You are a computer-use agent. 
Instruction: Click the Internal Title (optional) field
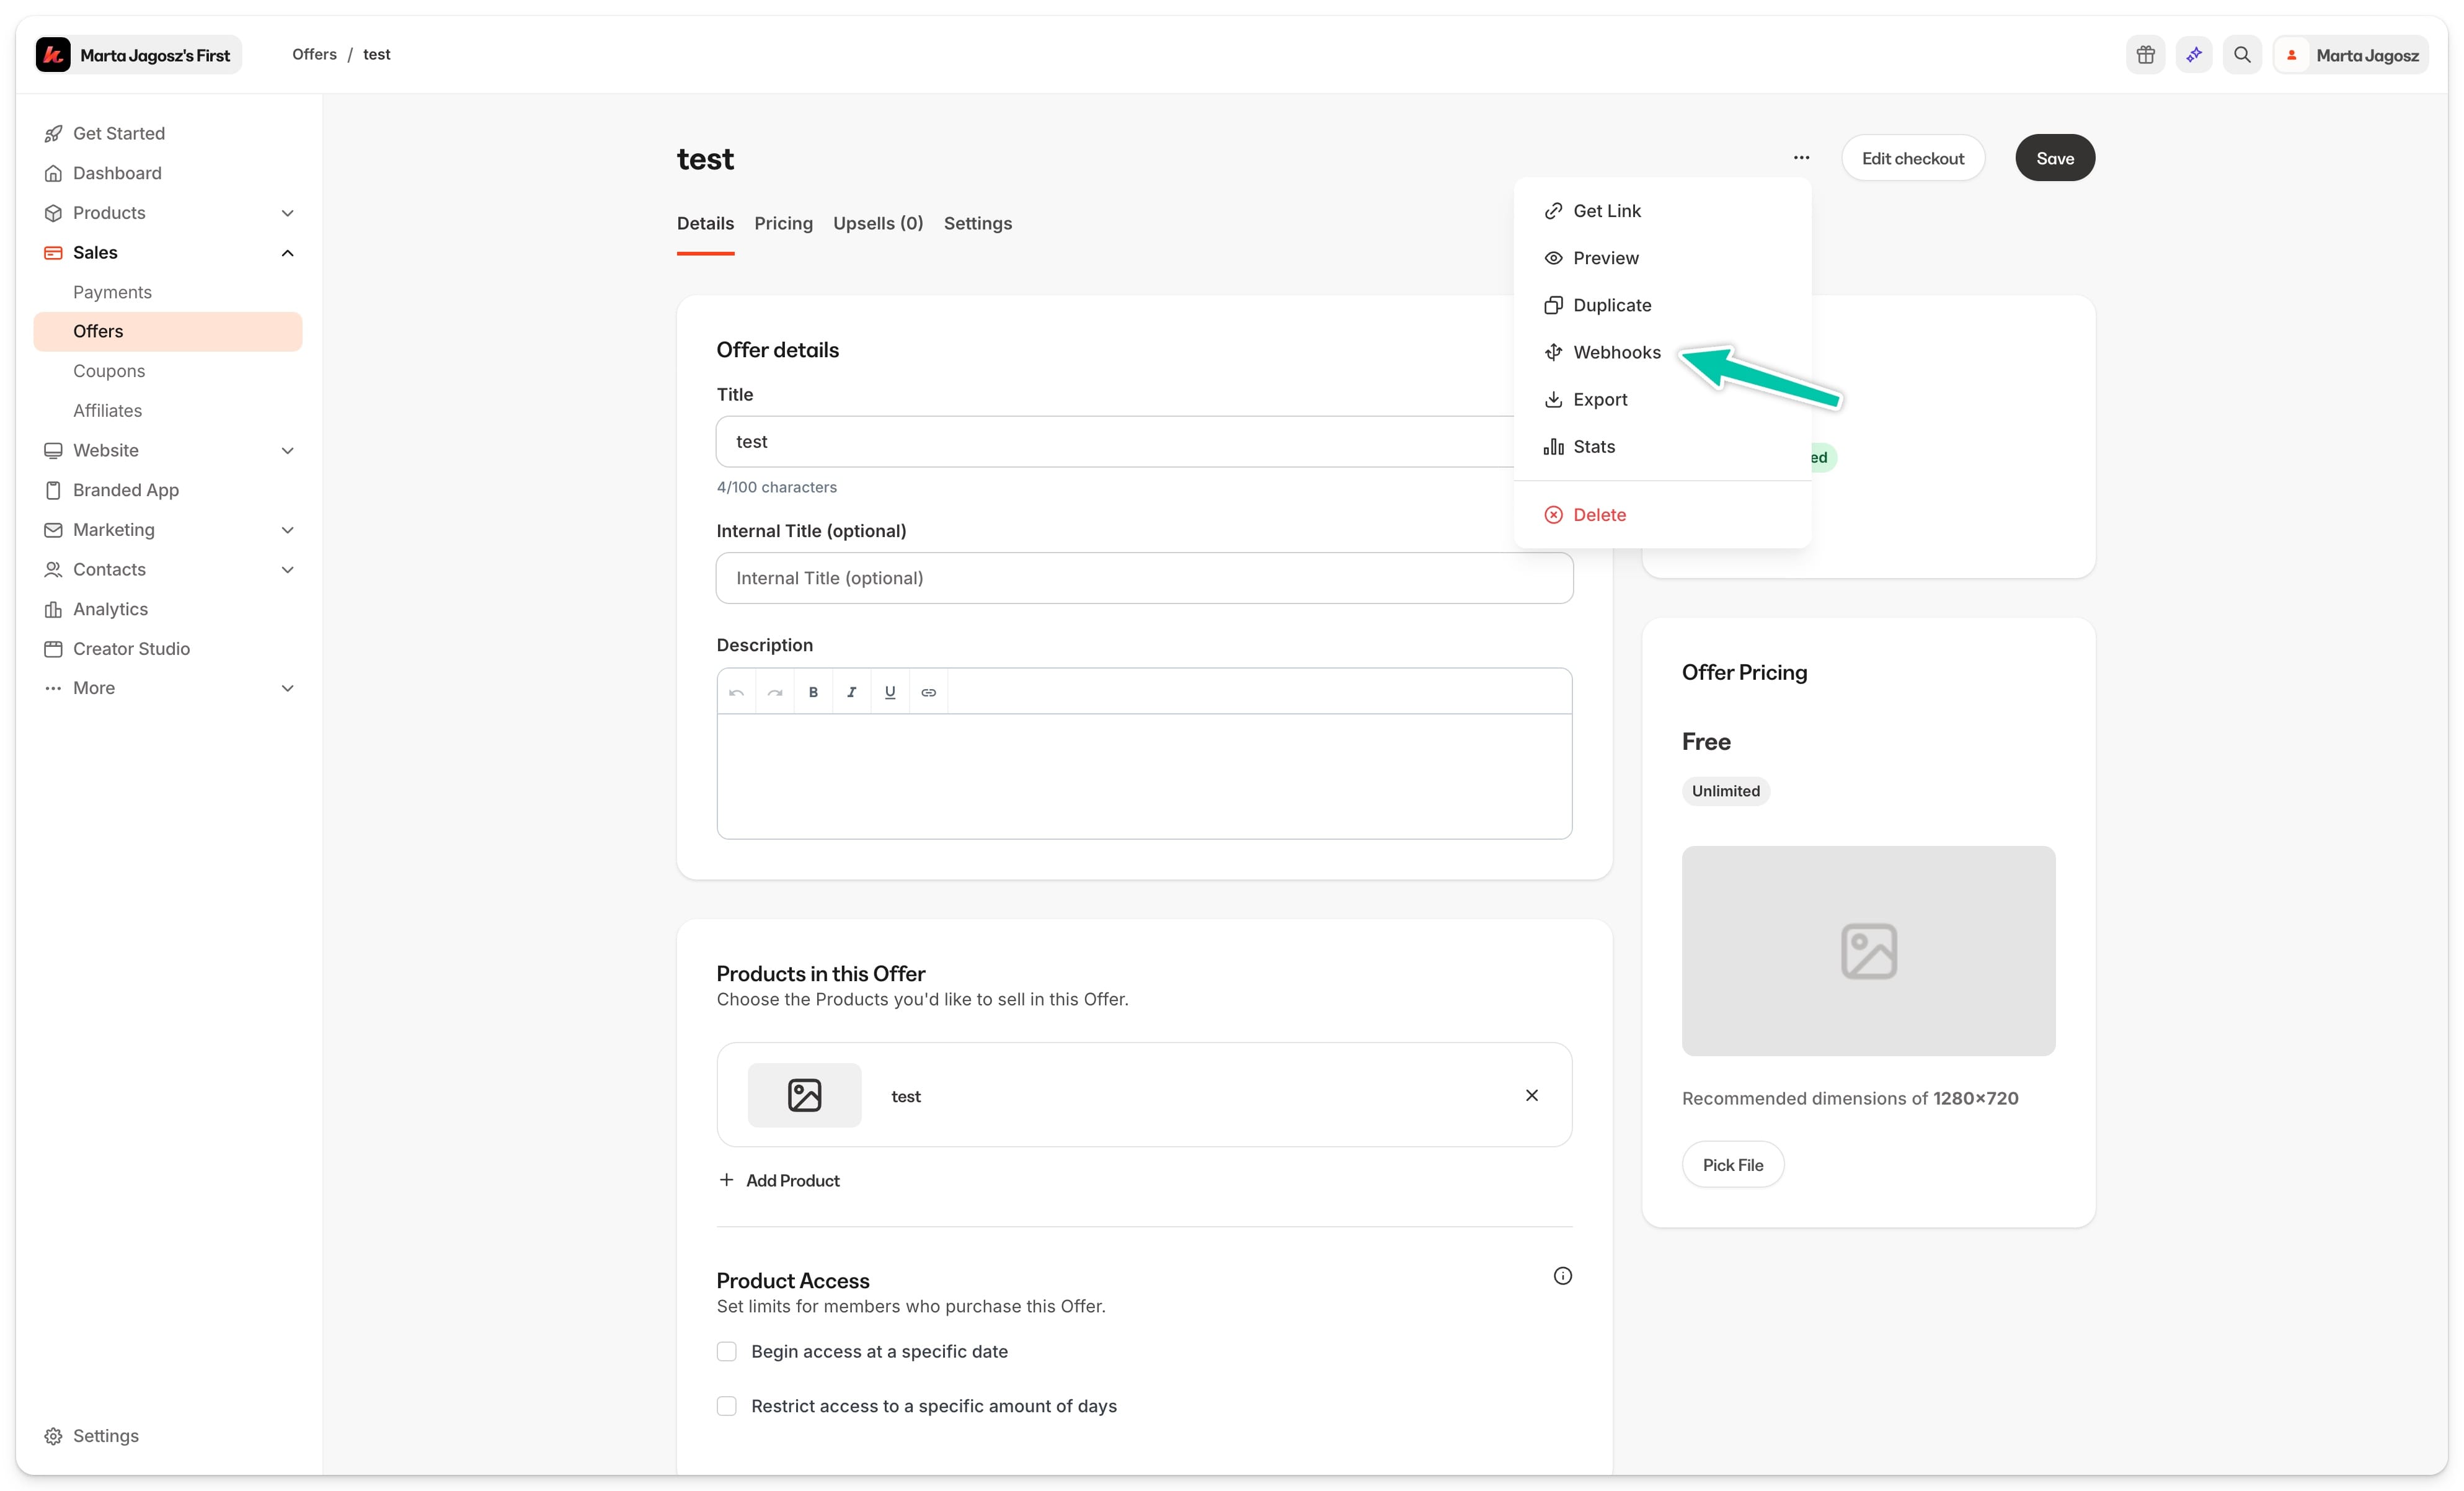[1144, 578]
